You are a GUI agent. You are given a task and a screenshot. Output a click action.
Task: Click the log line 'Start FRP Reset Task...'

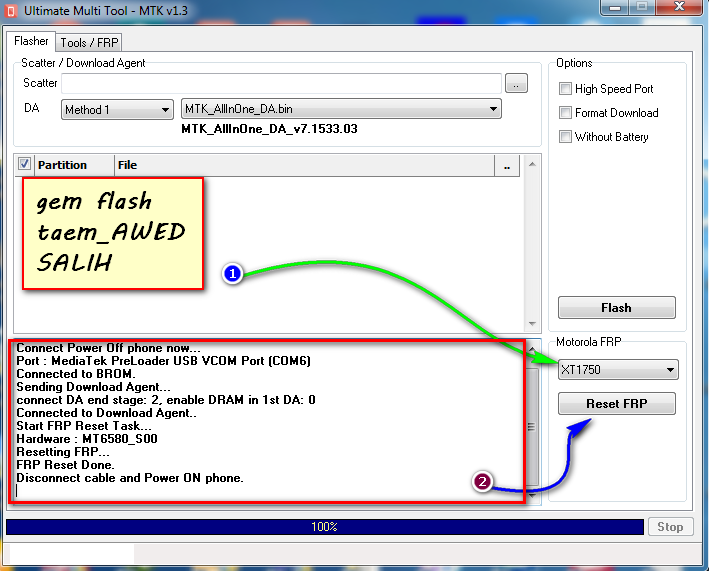[x=84, y=426]
